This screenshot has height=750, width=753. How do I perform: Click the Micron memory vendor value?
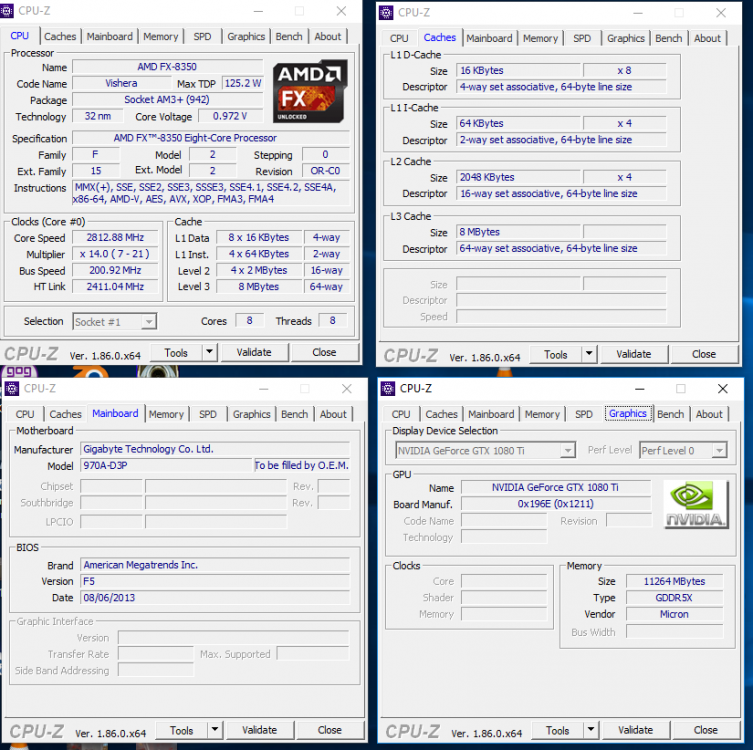pyautogui.click(x=674, y=614)
